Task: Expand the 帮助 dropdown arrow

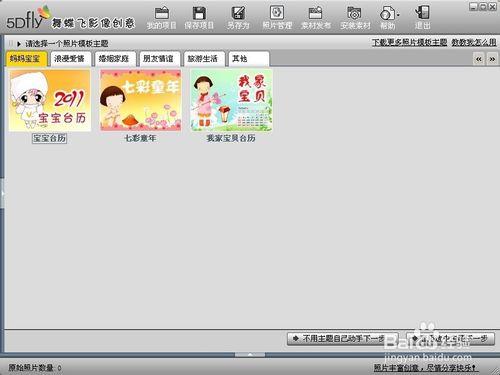Action: [398, 15]
